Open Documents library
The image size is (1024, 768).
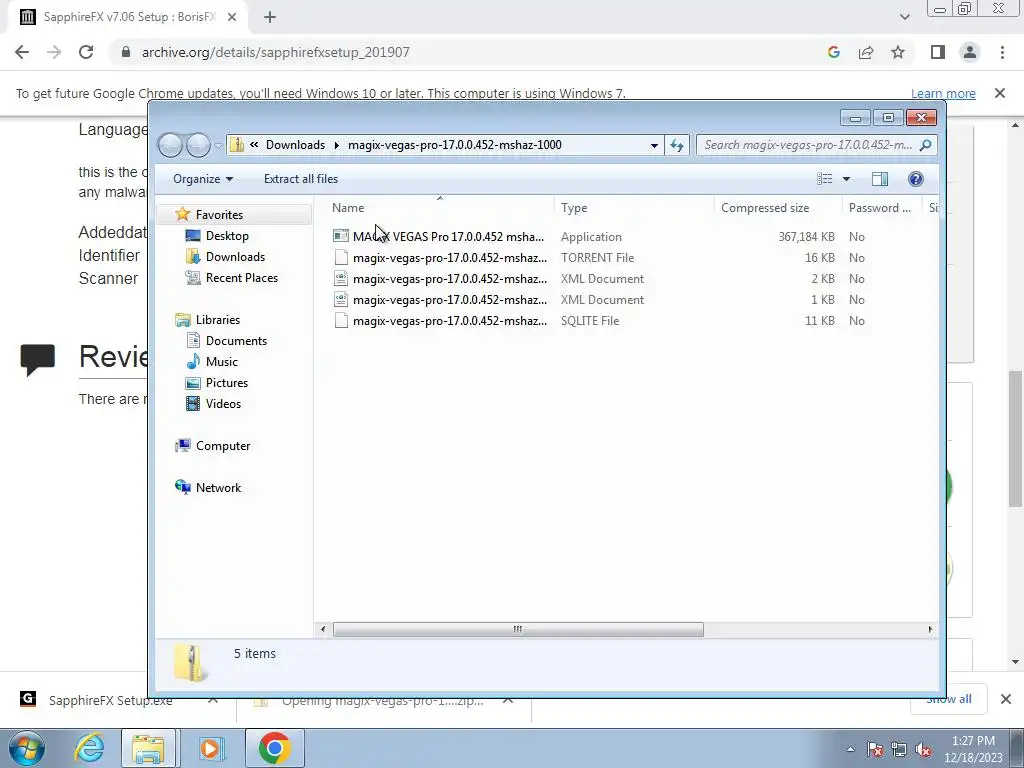click(236, 340)
